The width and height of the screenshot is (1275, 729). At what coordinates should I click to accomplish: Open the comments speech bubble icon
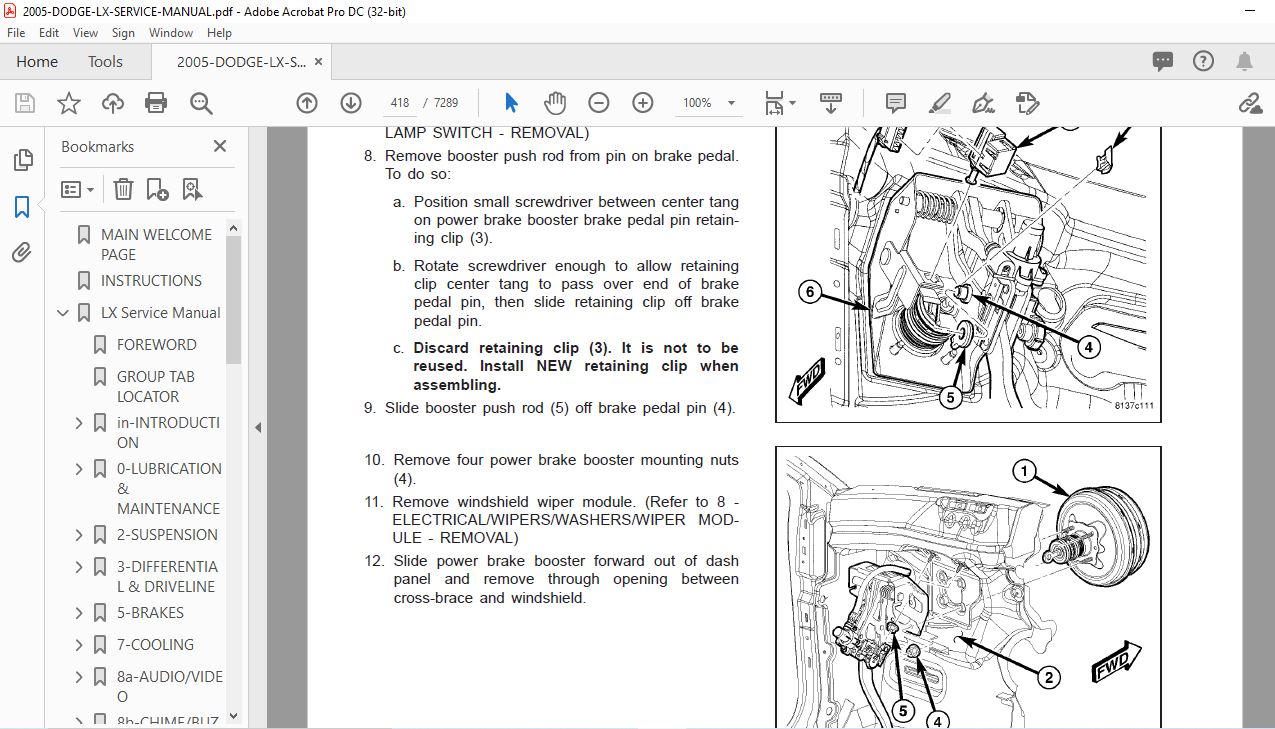point(1163,61)
